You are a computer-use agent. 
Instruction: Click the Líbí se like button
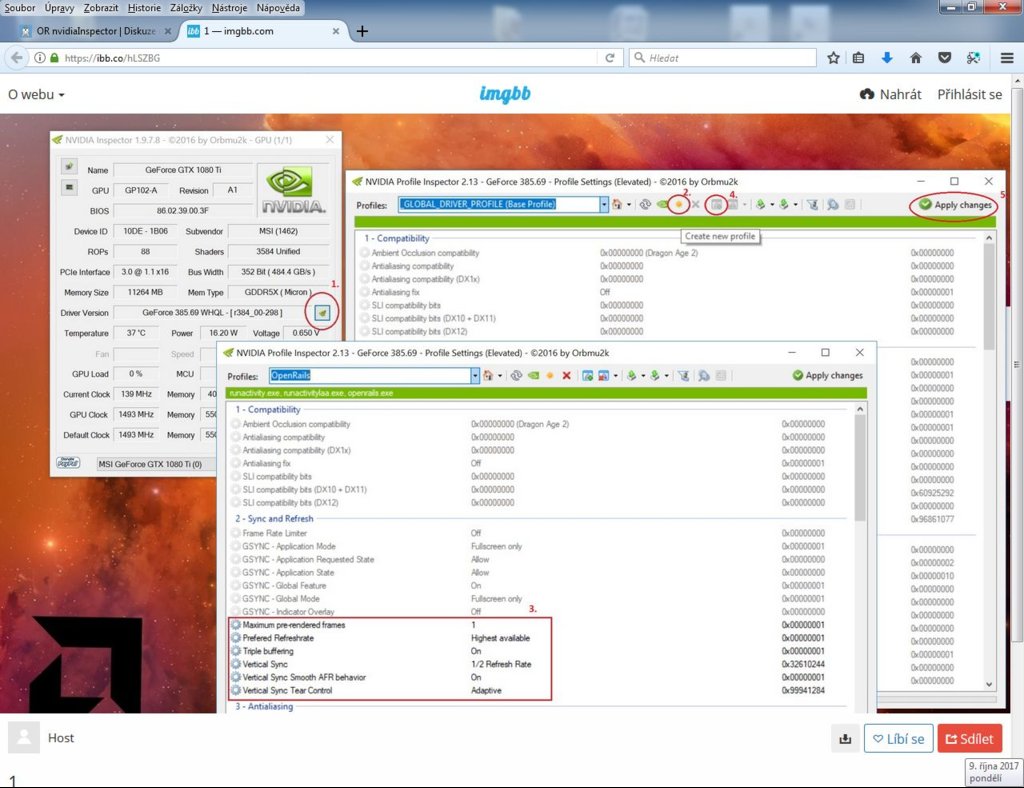[x=899, y=738]
